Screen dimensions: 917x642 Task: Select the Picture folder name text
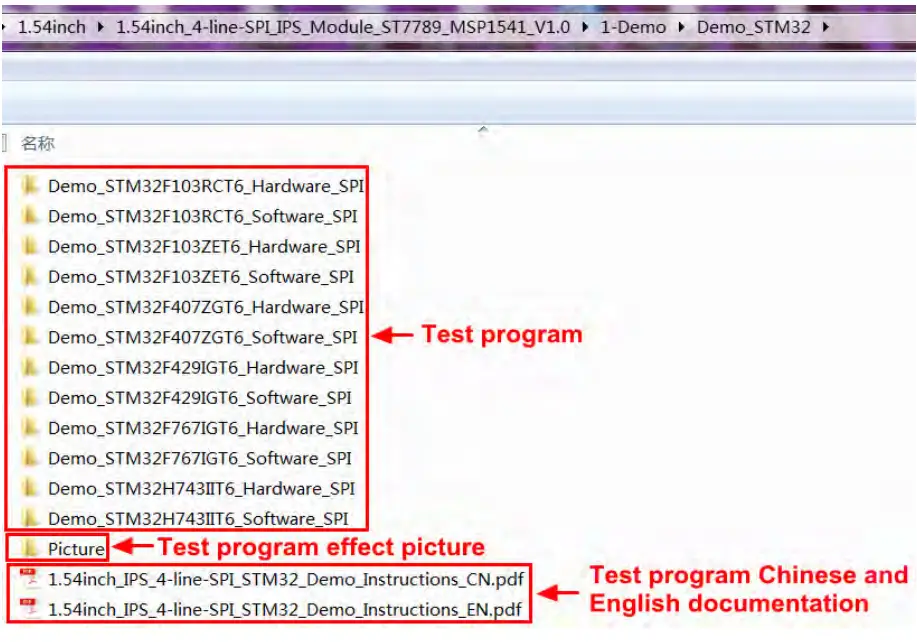click(x=76, y=548)
